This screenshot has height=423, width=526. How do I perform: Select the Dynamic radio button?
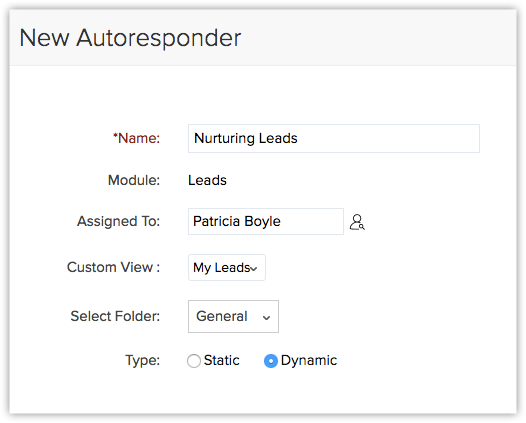pyautogui.click(x=271, y=361)
